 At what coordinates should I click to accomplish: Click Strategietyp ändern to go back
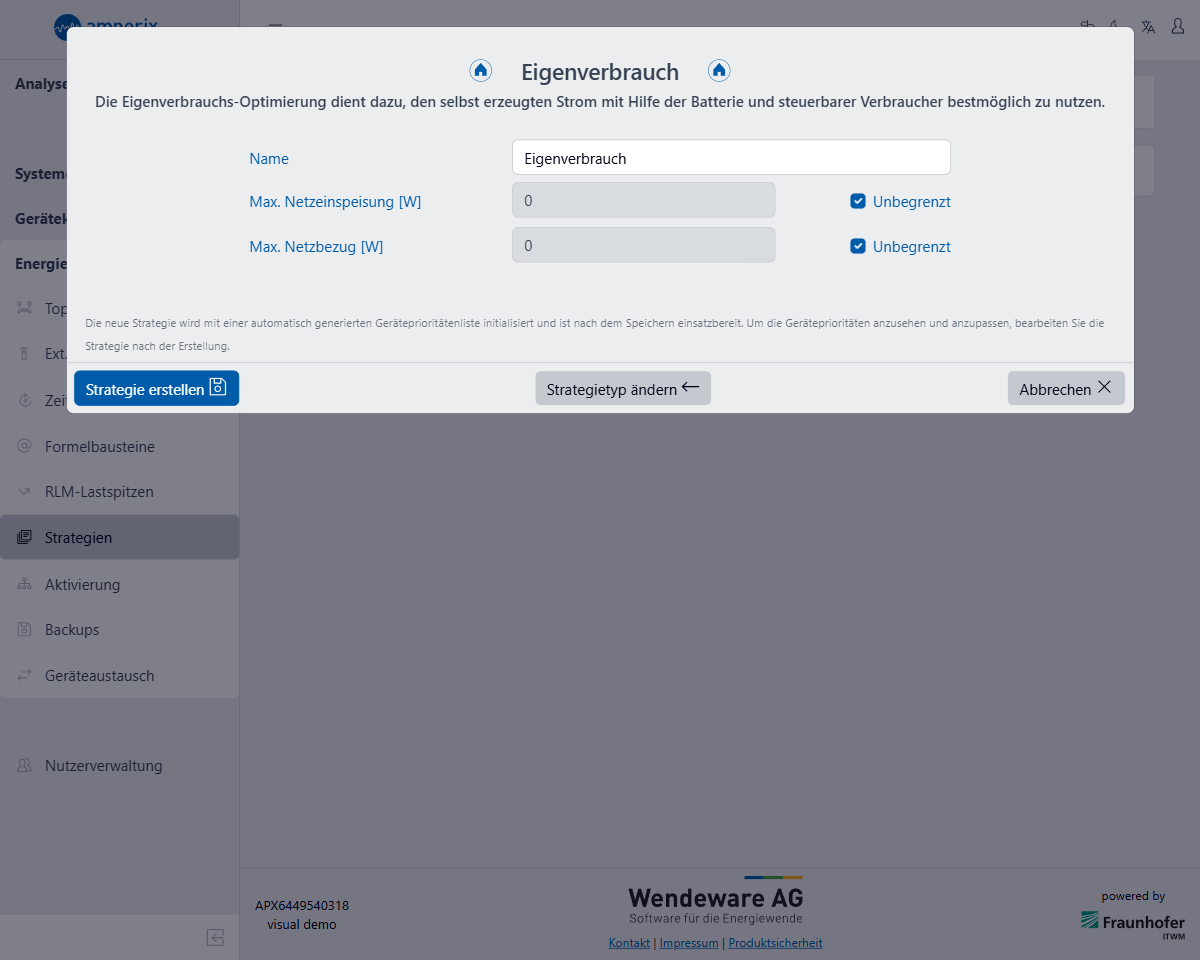pos(622,389)
